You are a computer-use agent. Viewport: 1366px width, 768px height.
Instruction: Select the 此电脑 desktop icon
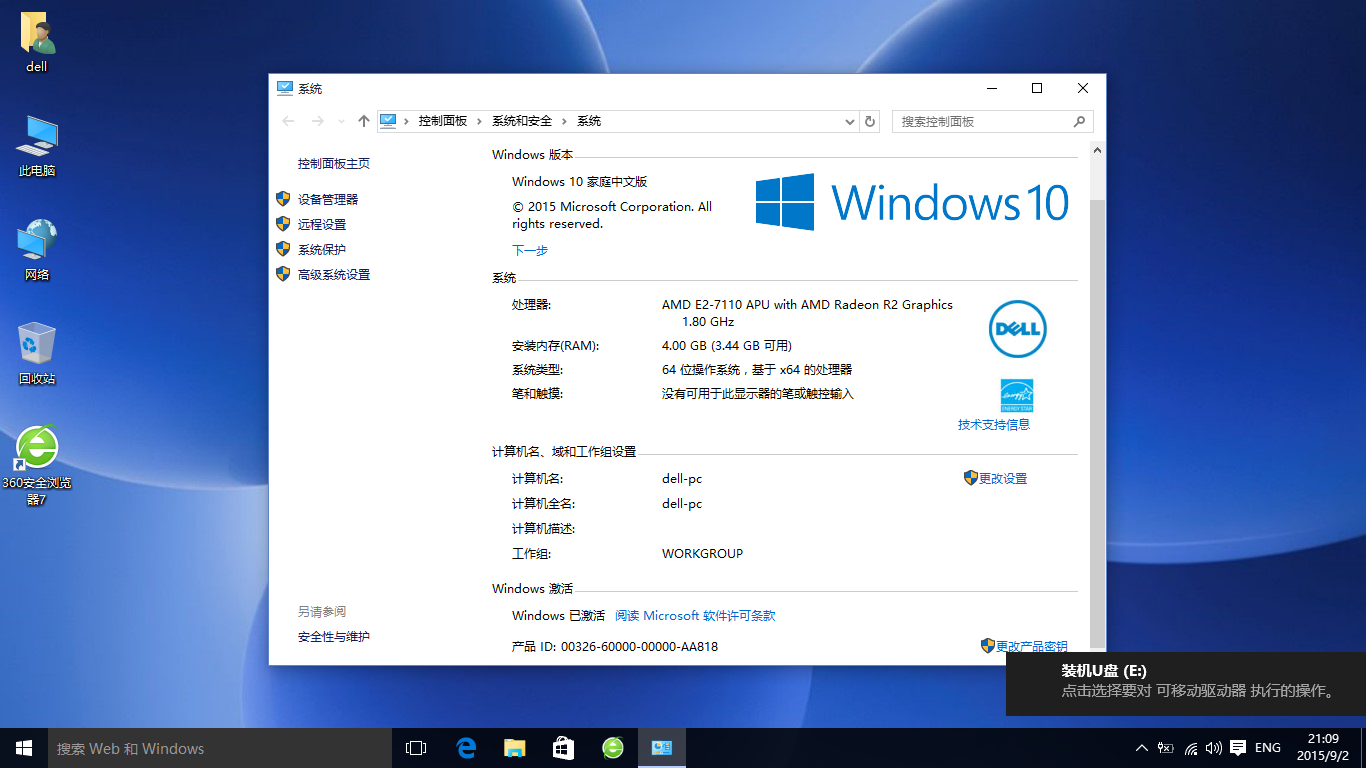(x=37, y=146)
